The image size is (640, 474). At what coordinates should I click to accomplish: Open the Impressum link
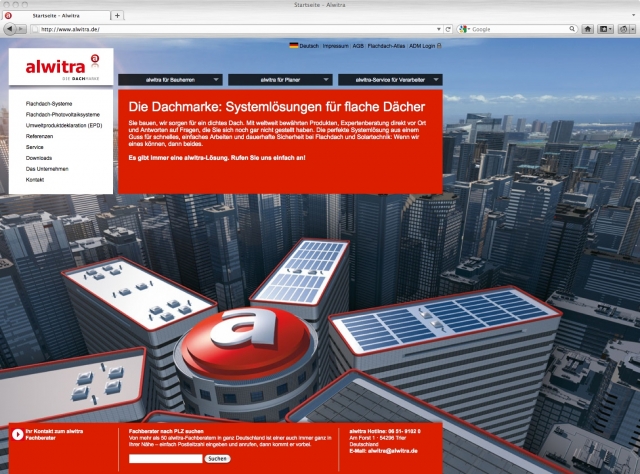tap(336, 46)
